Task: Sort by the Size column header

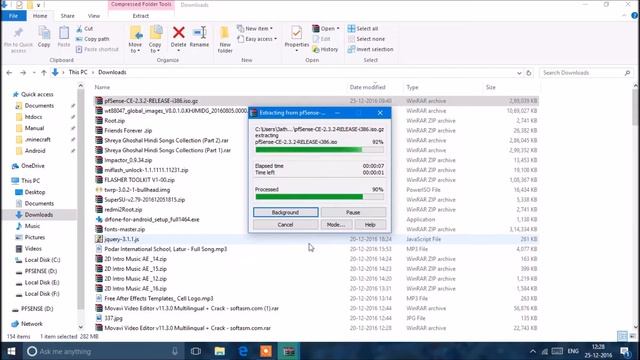Action: point(491,87)
